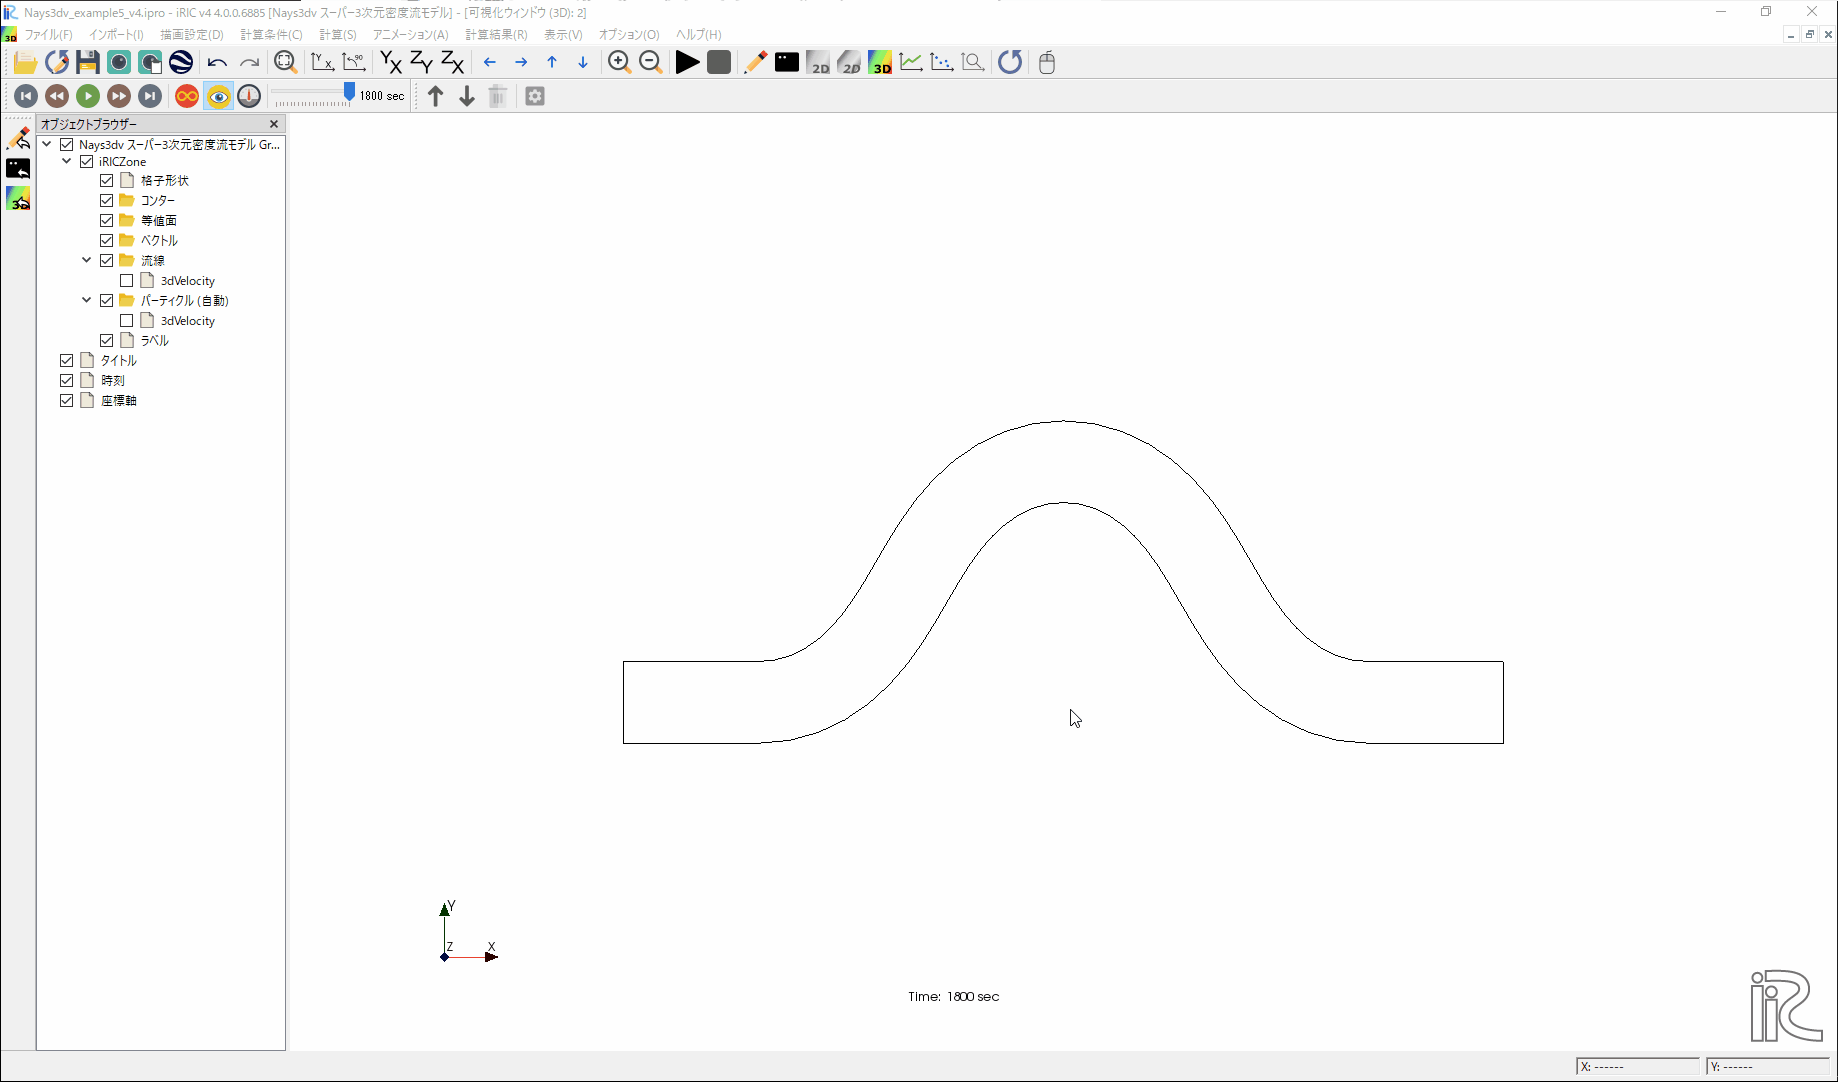The image size is (1838, 1082).
Task: Click the rotate 90 degrees icon
Action: click(x=354, y=62)
